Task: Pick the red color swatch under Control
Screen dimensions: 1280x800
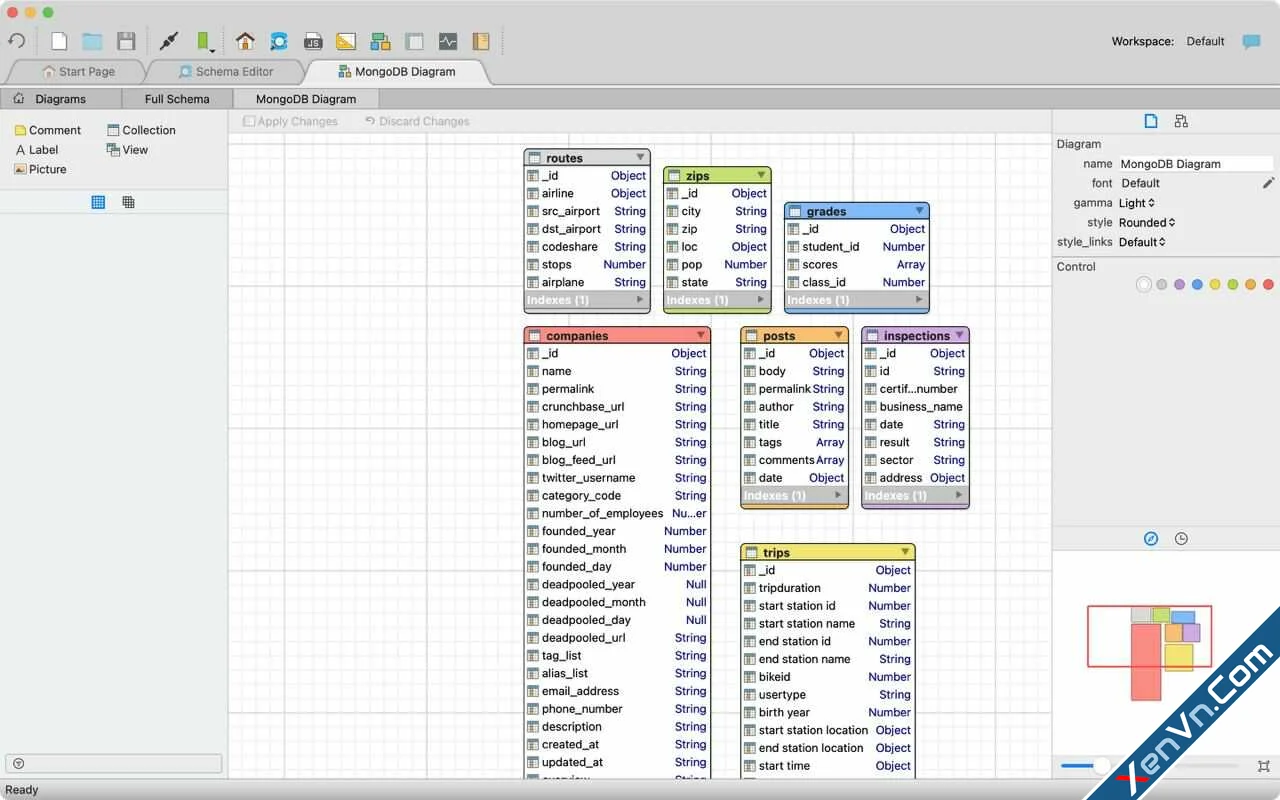Action: point(1268,285)
